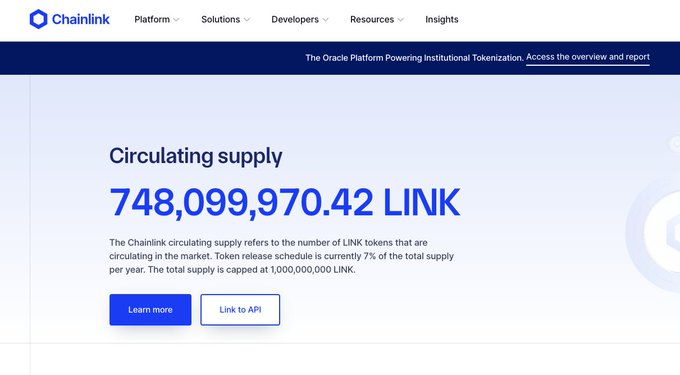This screenshot has width=680, height=375.
Task: Expand the Solutions dropdown chevron
Action: click(x=247, y=20)
